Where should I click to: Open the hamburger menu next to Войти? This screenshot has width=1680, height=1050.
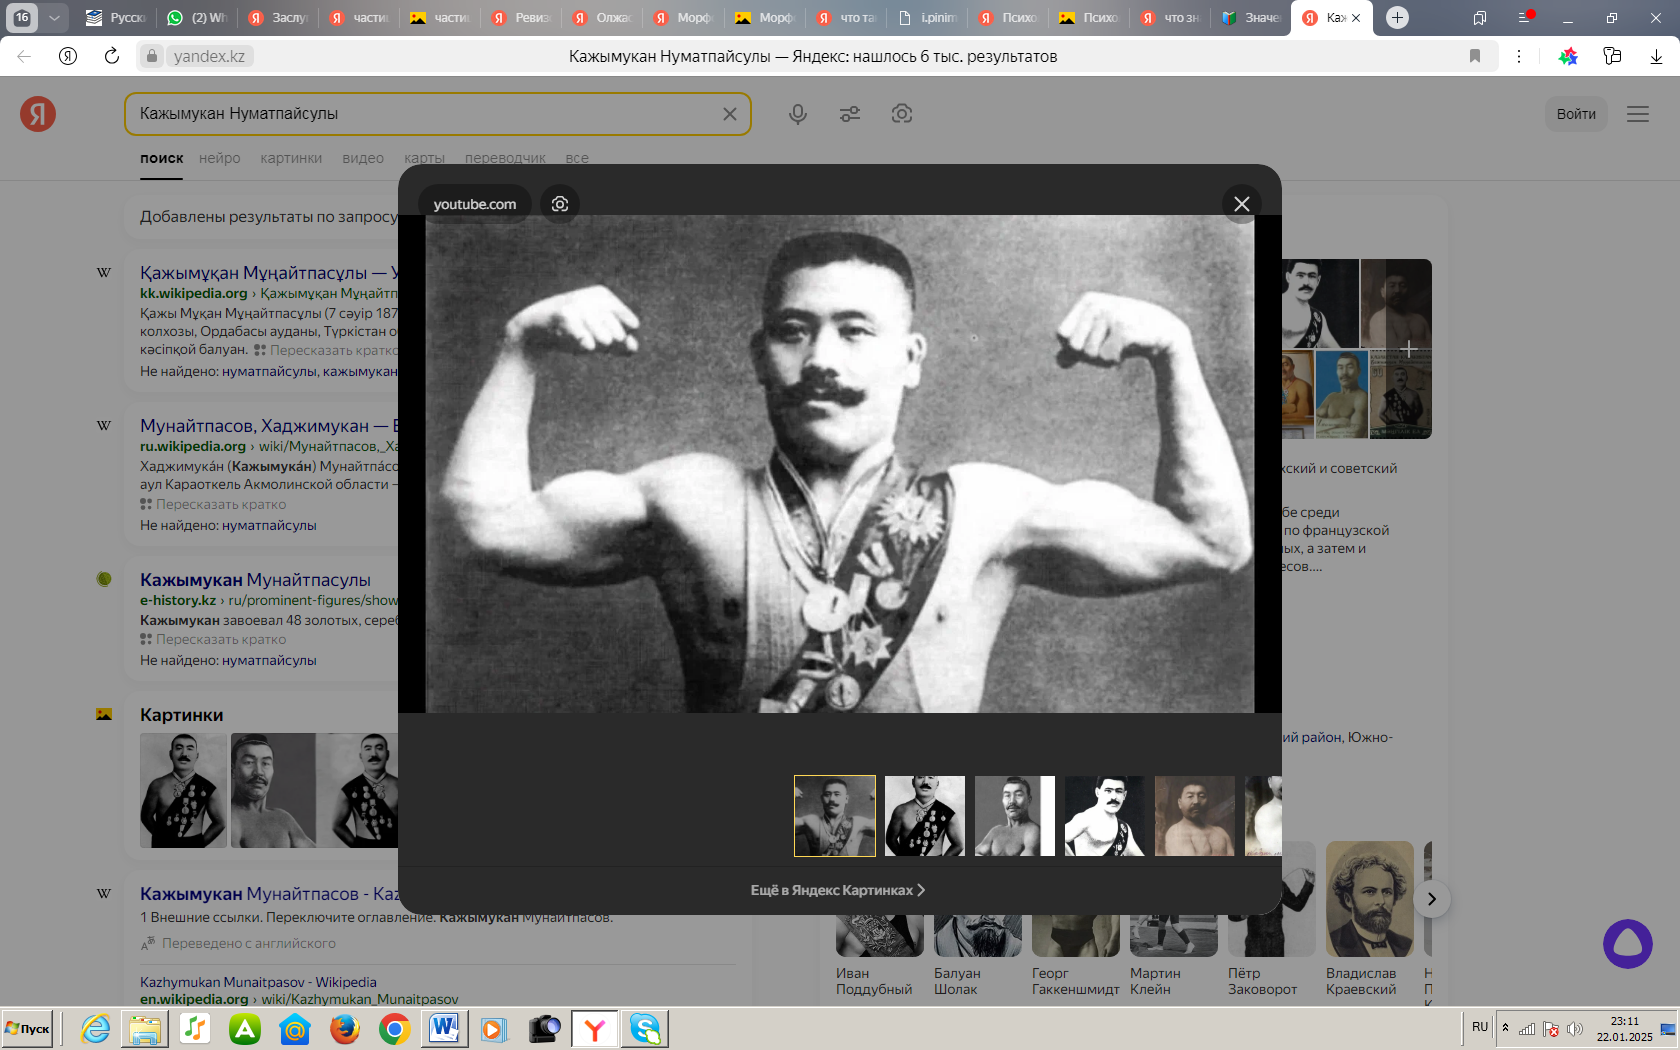pyautogui.click(x=1638, y=114)
